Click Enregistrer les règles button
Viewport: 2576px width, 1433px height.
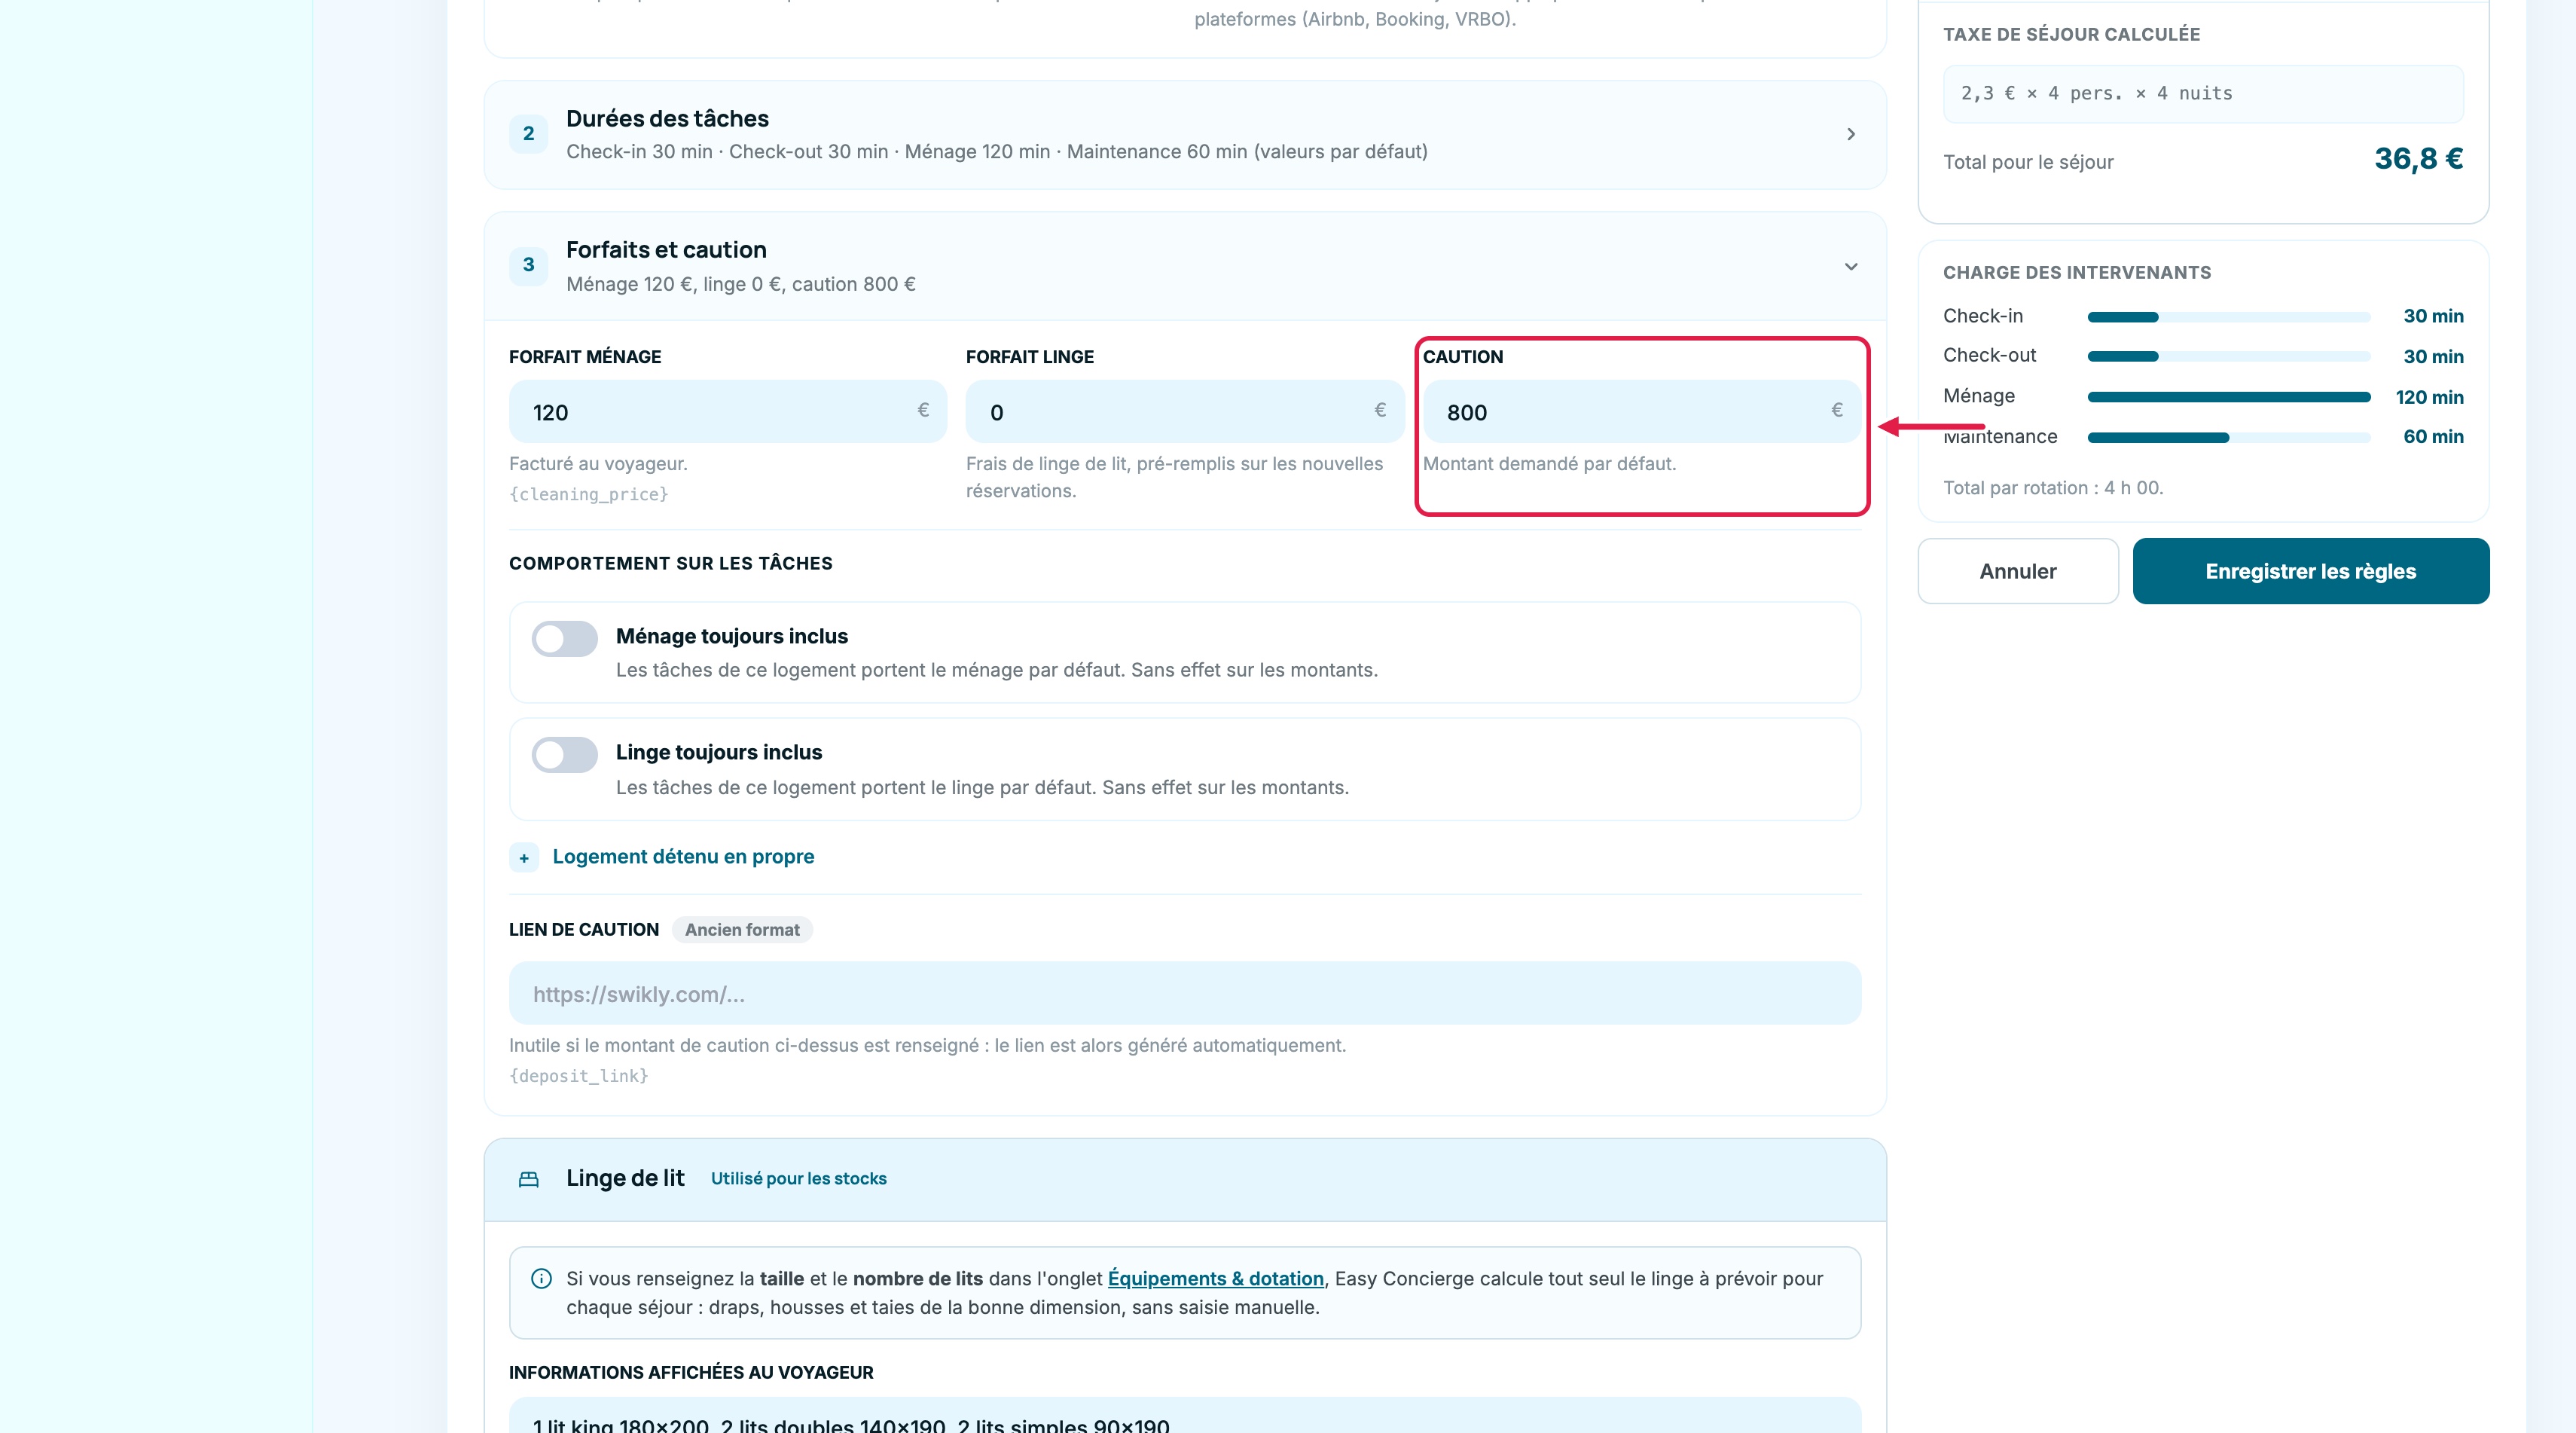pos(2310,571)
